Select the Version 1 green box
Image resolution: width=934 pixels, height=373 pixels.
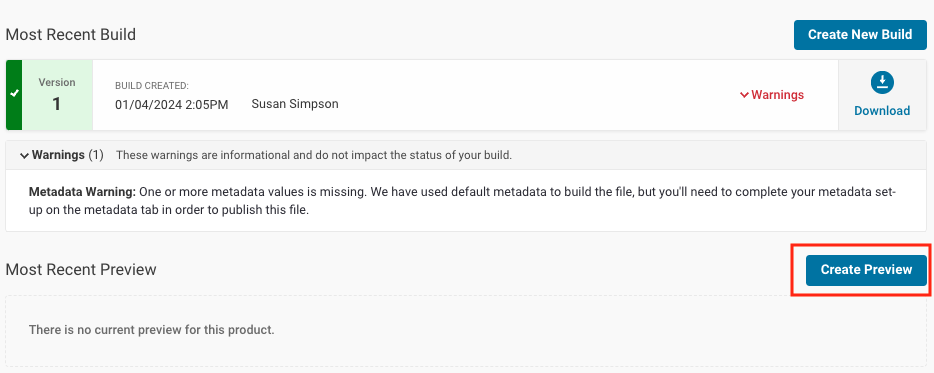[57, 95]
